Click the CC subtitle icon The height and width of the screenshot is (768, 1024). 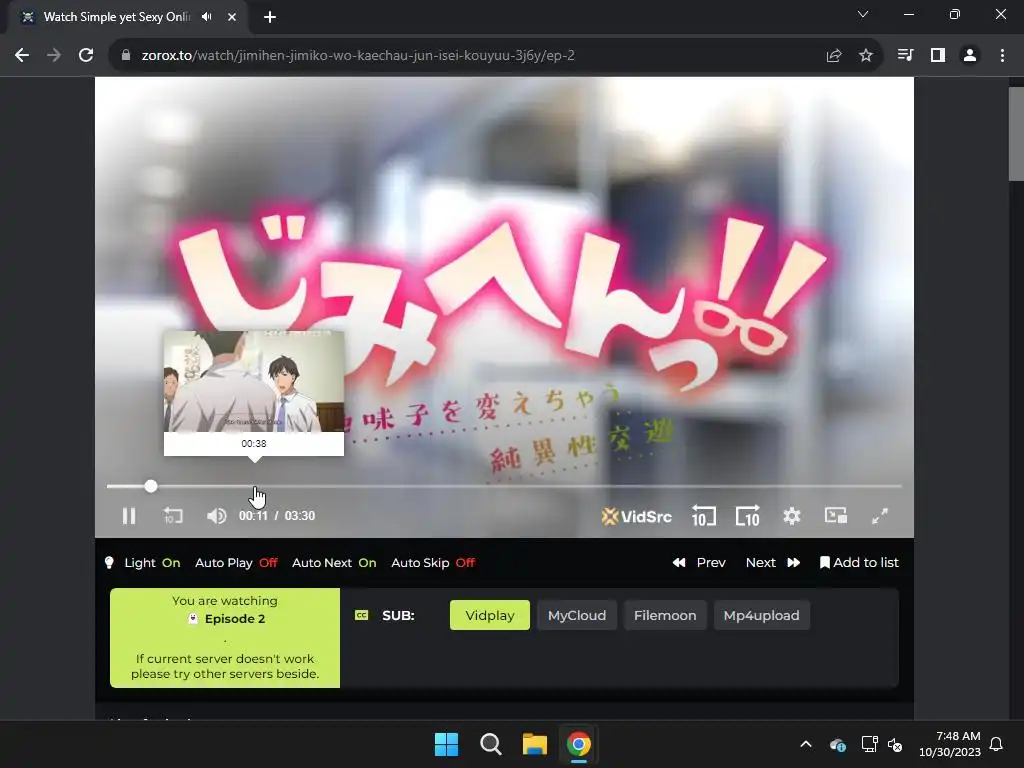[x=361, y=615]
